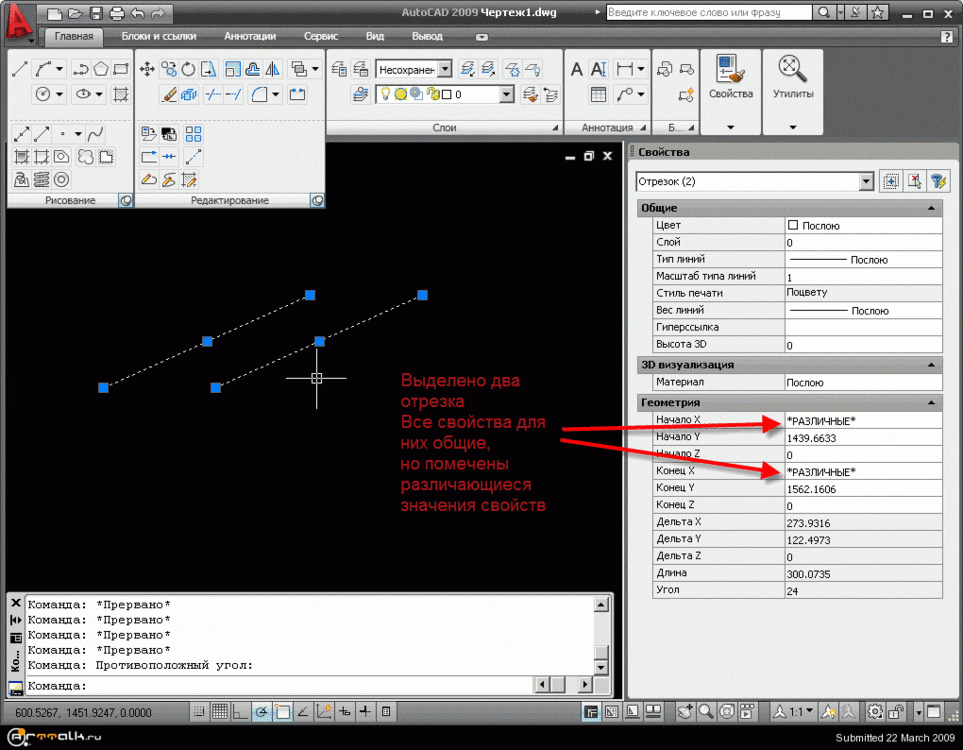Choose the Circle tool
963x750 pixels.
(43, 94)
